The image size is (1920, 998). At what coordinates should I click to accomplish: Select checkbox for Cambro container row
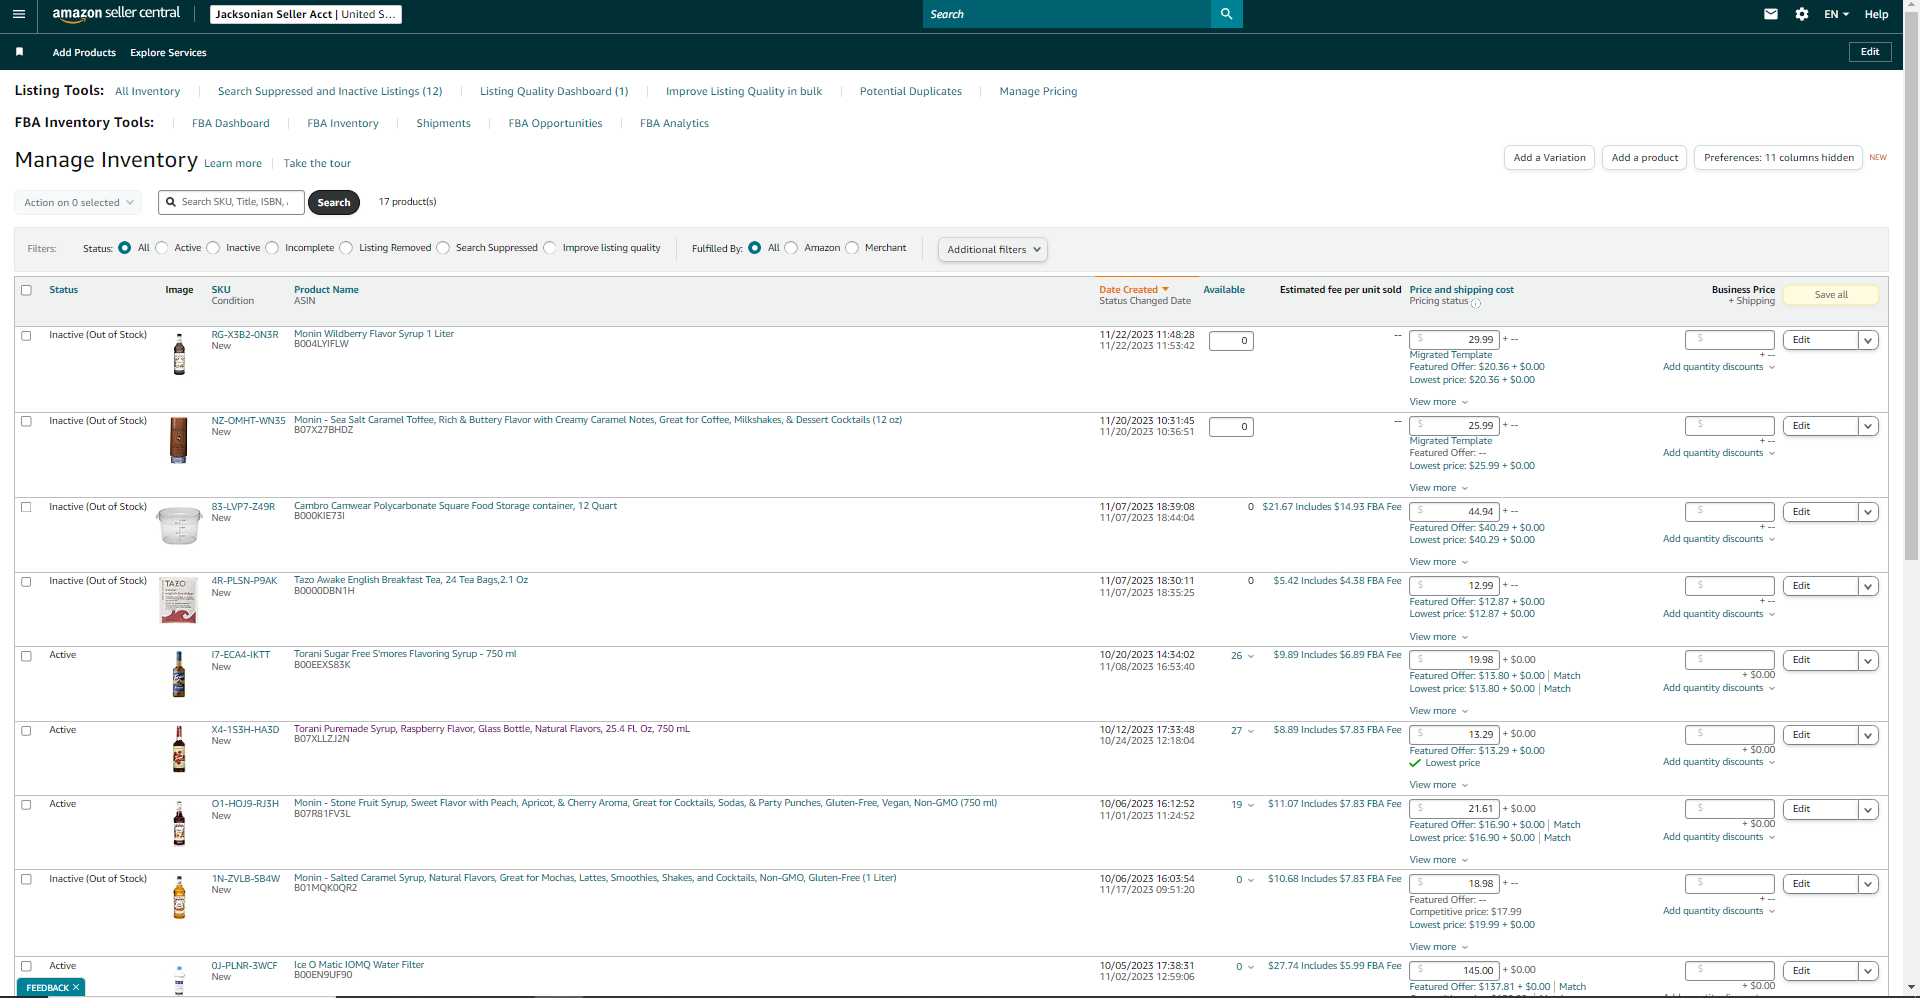[27, 507]
